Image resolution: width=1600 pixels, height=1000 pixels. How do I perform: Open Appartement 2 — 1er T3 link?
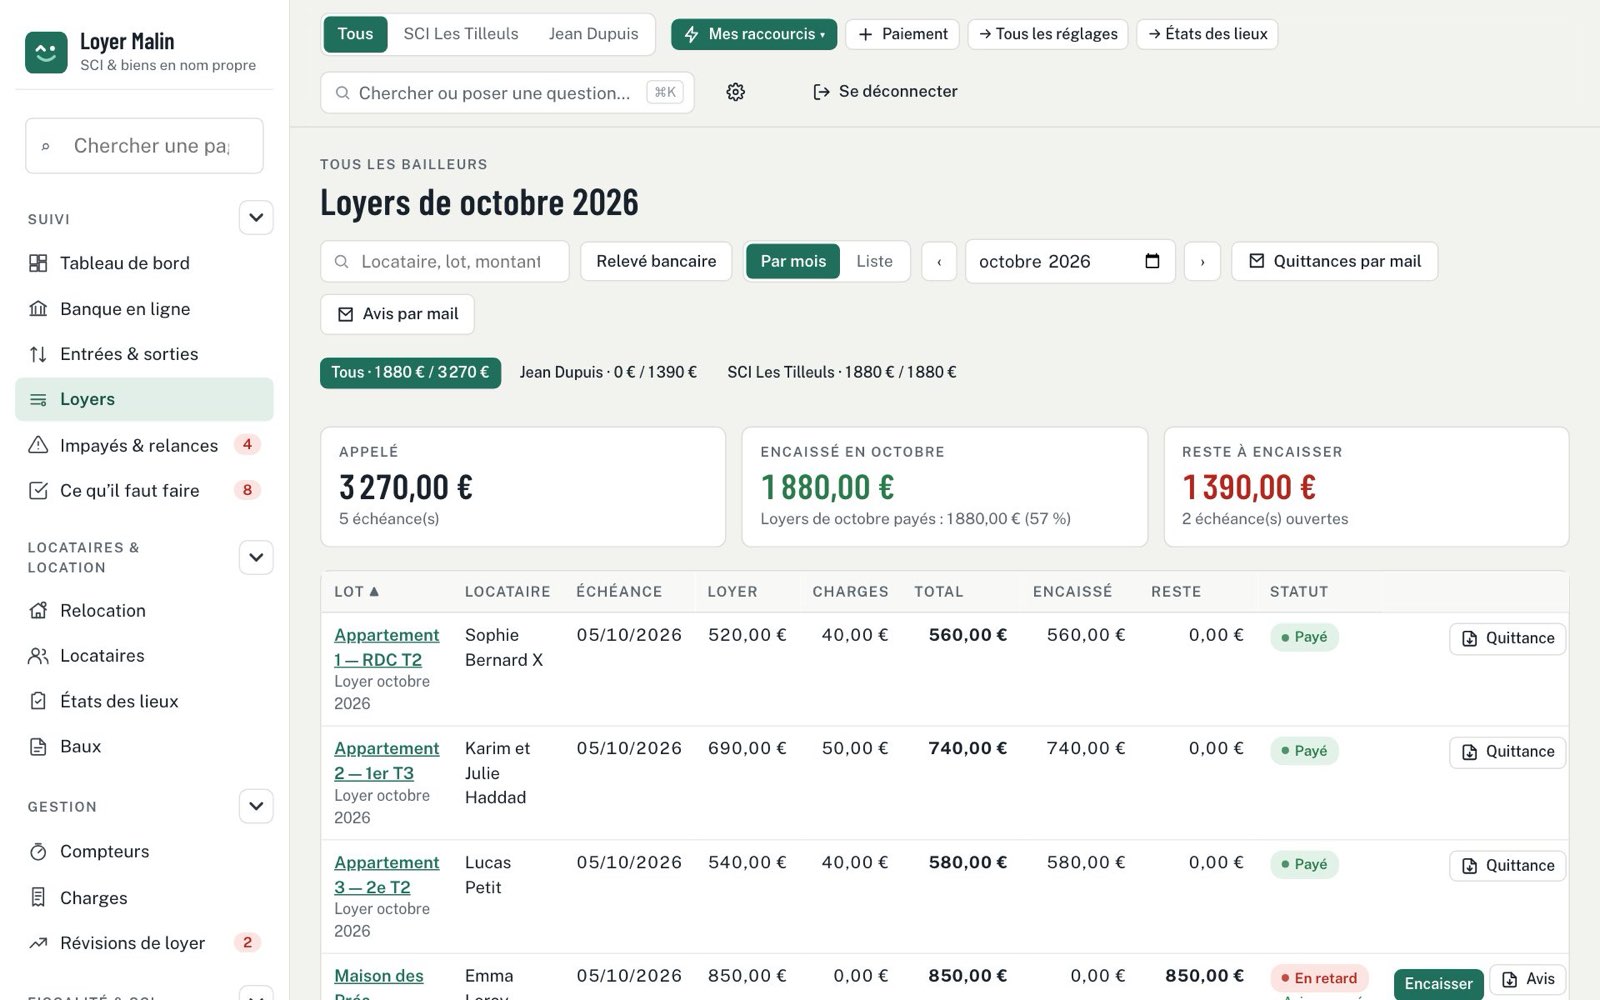(386, 761)
